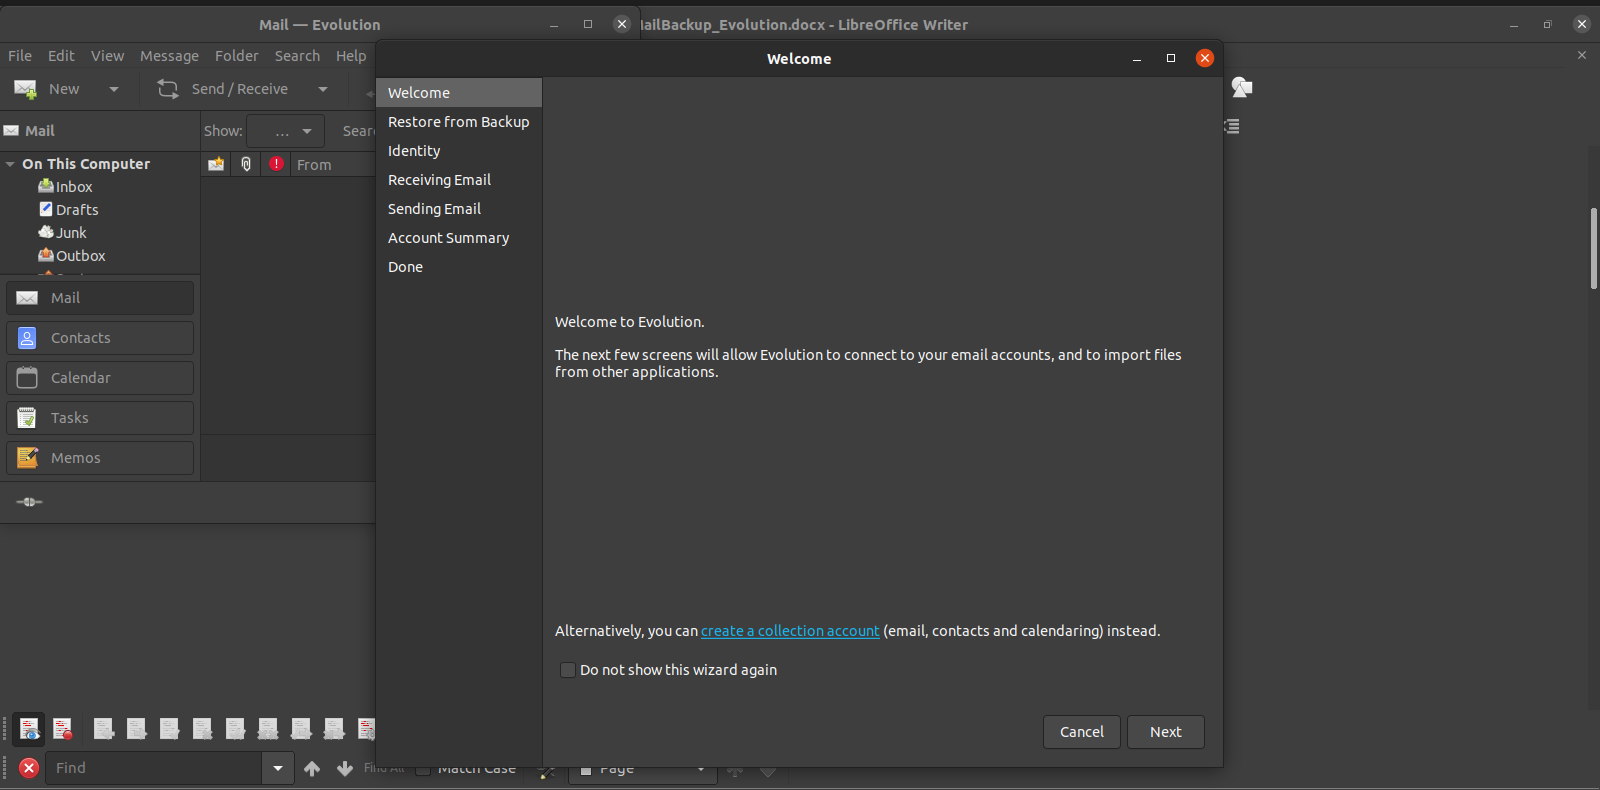Click the Find Next down arrow in Writer
The image size is (1600, 790).
(345, 768)
